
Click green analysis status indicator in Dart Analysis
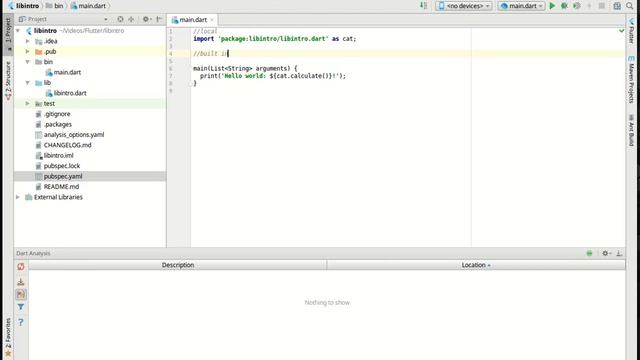(x=589, y=253)
